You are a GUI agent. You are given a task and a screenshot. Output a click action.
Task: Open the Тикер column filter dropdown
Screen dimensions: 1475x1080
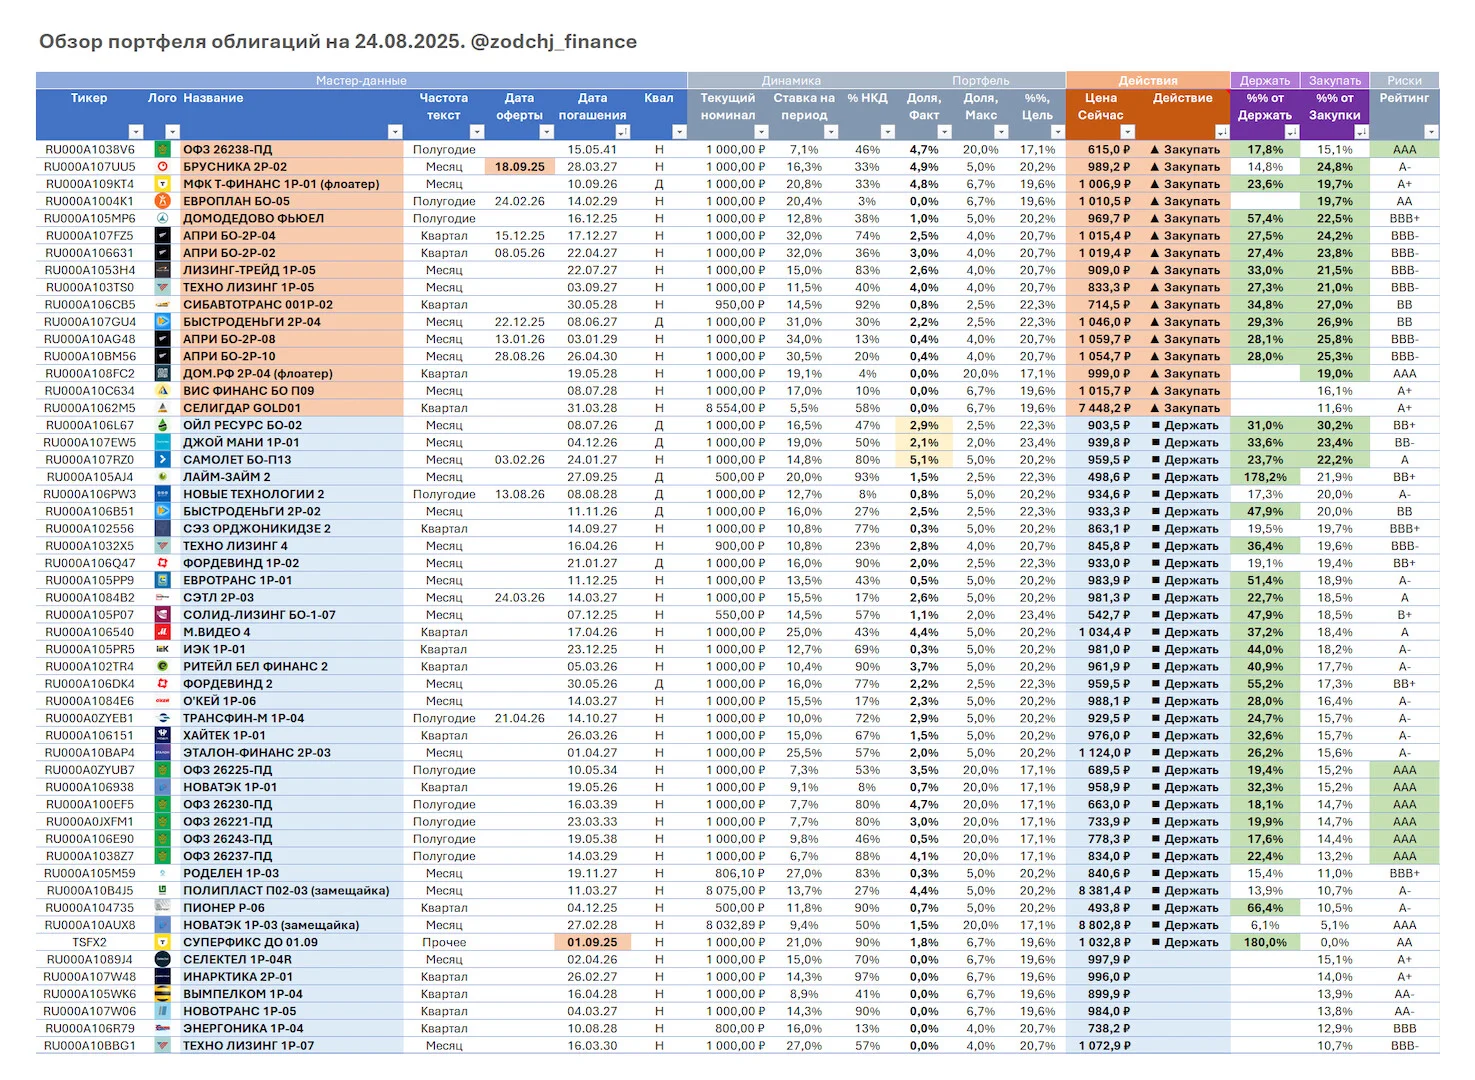[136, 132]
